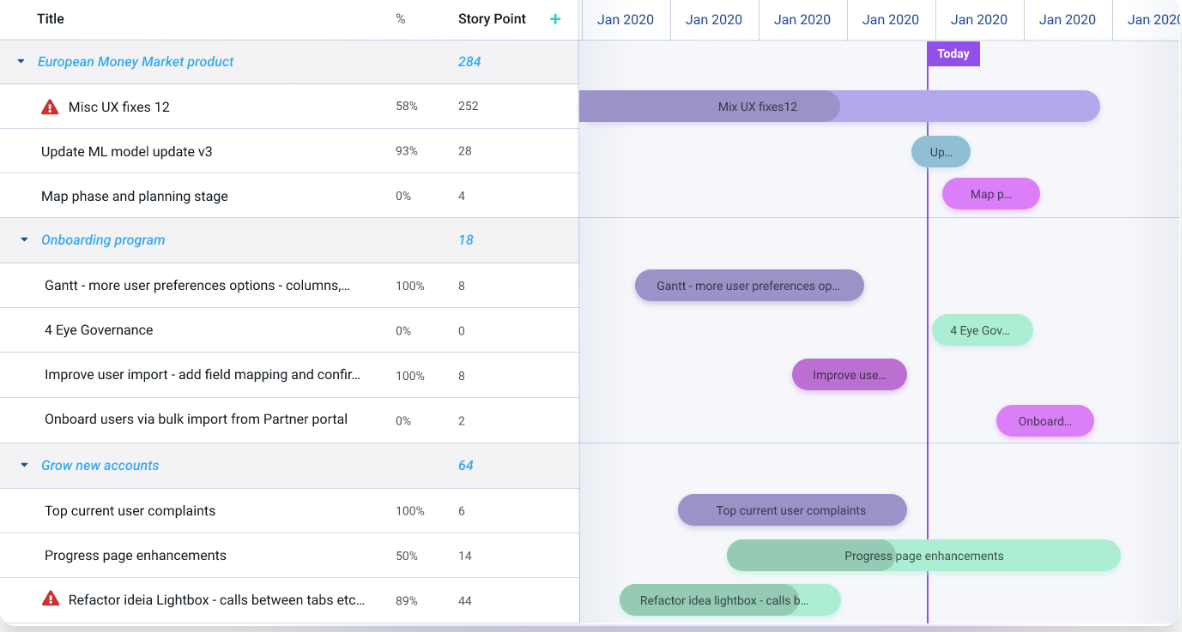The width and height of the screenshot is (1182, 632).
Task: Open the 4 Eye Governance row title
Action: [x=99, y=330]
